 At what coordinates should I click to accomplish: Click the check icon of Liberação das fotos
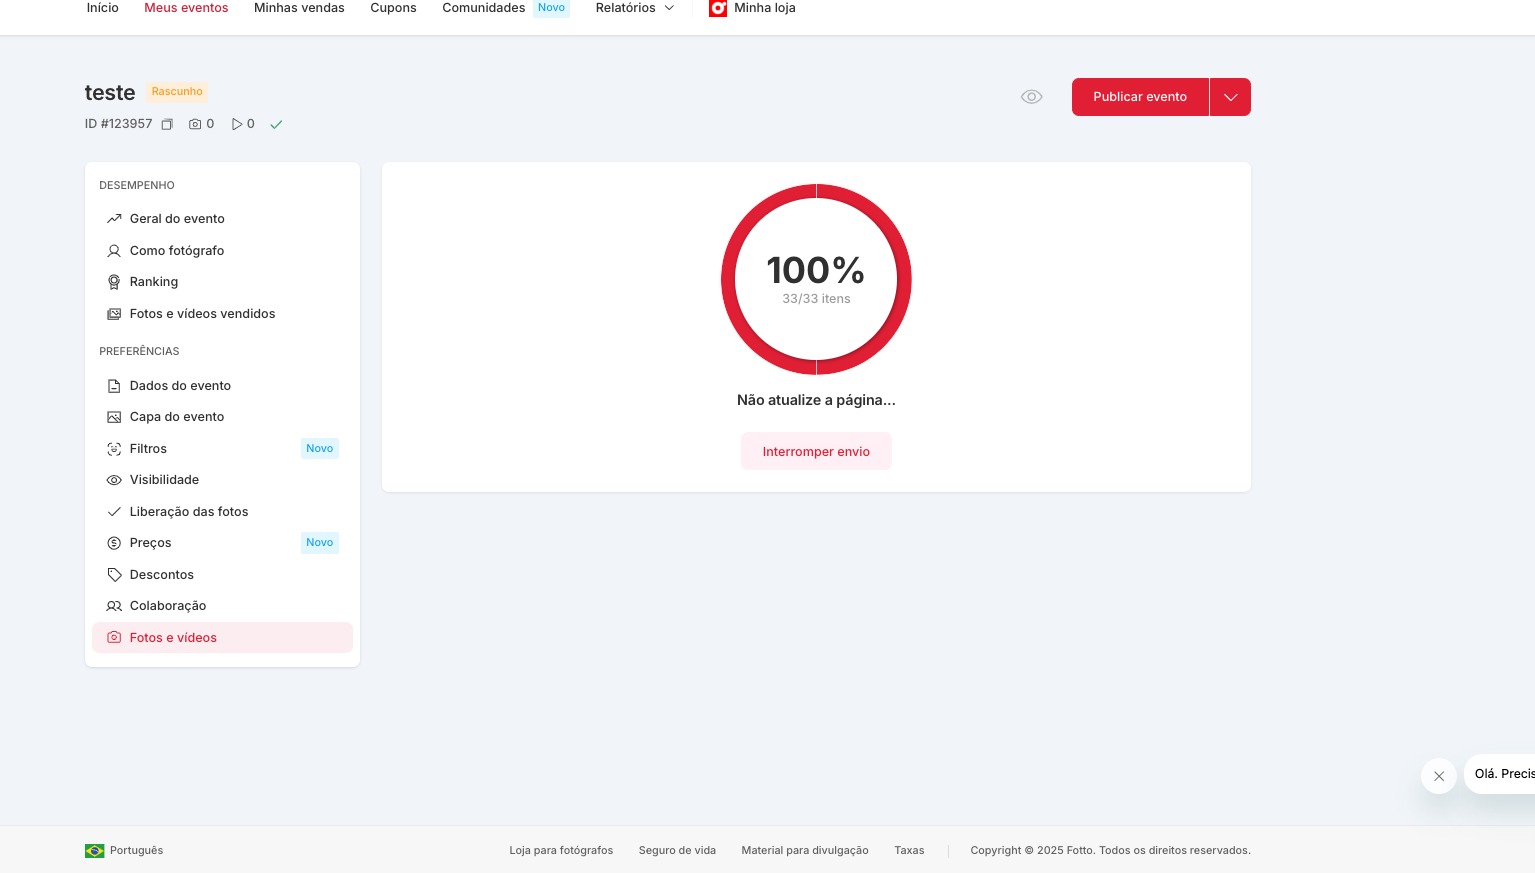pos(114,512)
